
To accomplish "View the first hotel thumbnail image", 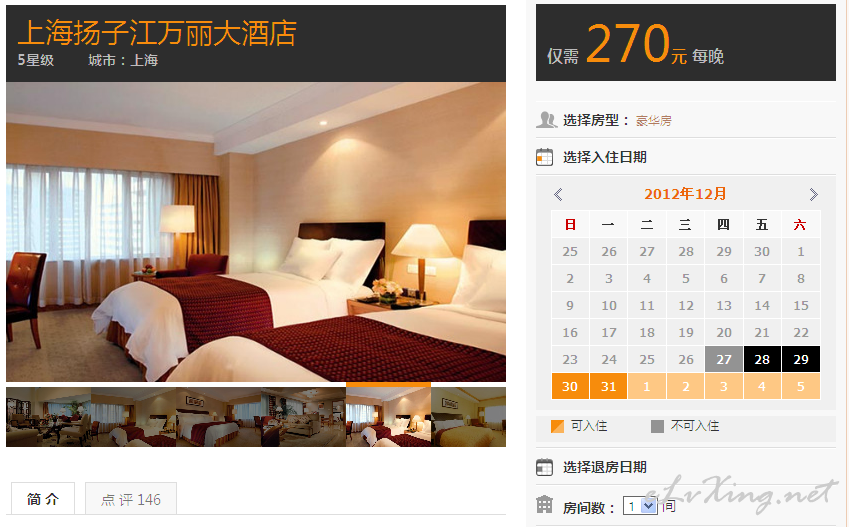I will point(48,417).
